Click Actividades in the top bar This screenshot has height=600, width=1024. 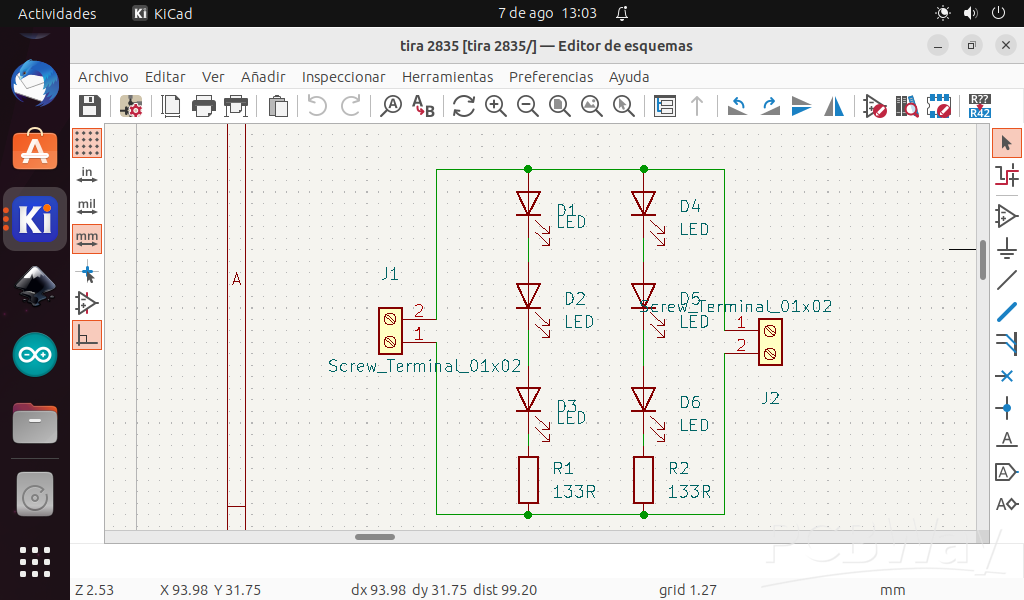(x=57, y=13)
